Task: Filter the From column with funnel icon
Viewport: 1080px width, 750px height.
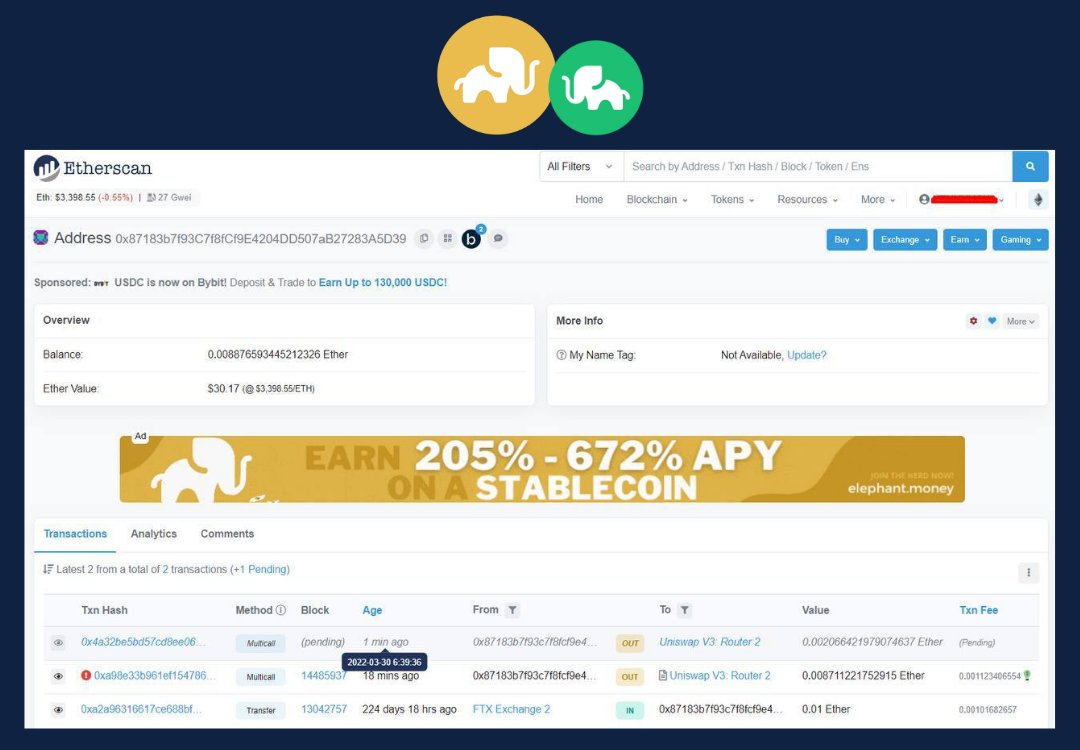Action: tap(512, 610)
